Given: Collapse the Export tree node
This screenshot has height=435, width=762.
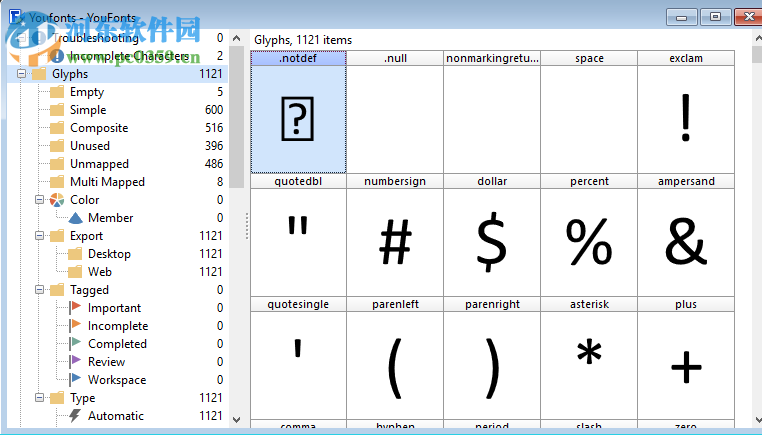Looking at the screenshot, I should (39, 236).
